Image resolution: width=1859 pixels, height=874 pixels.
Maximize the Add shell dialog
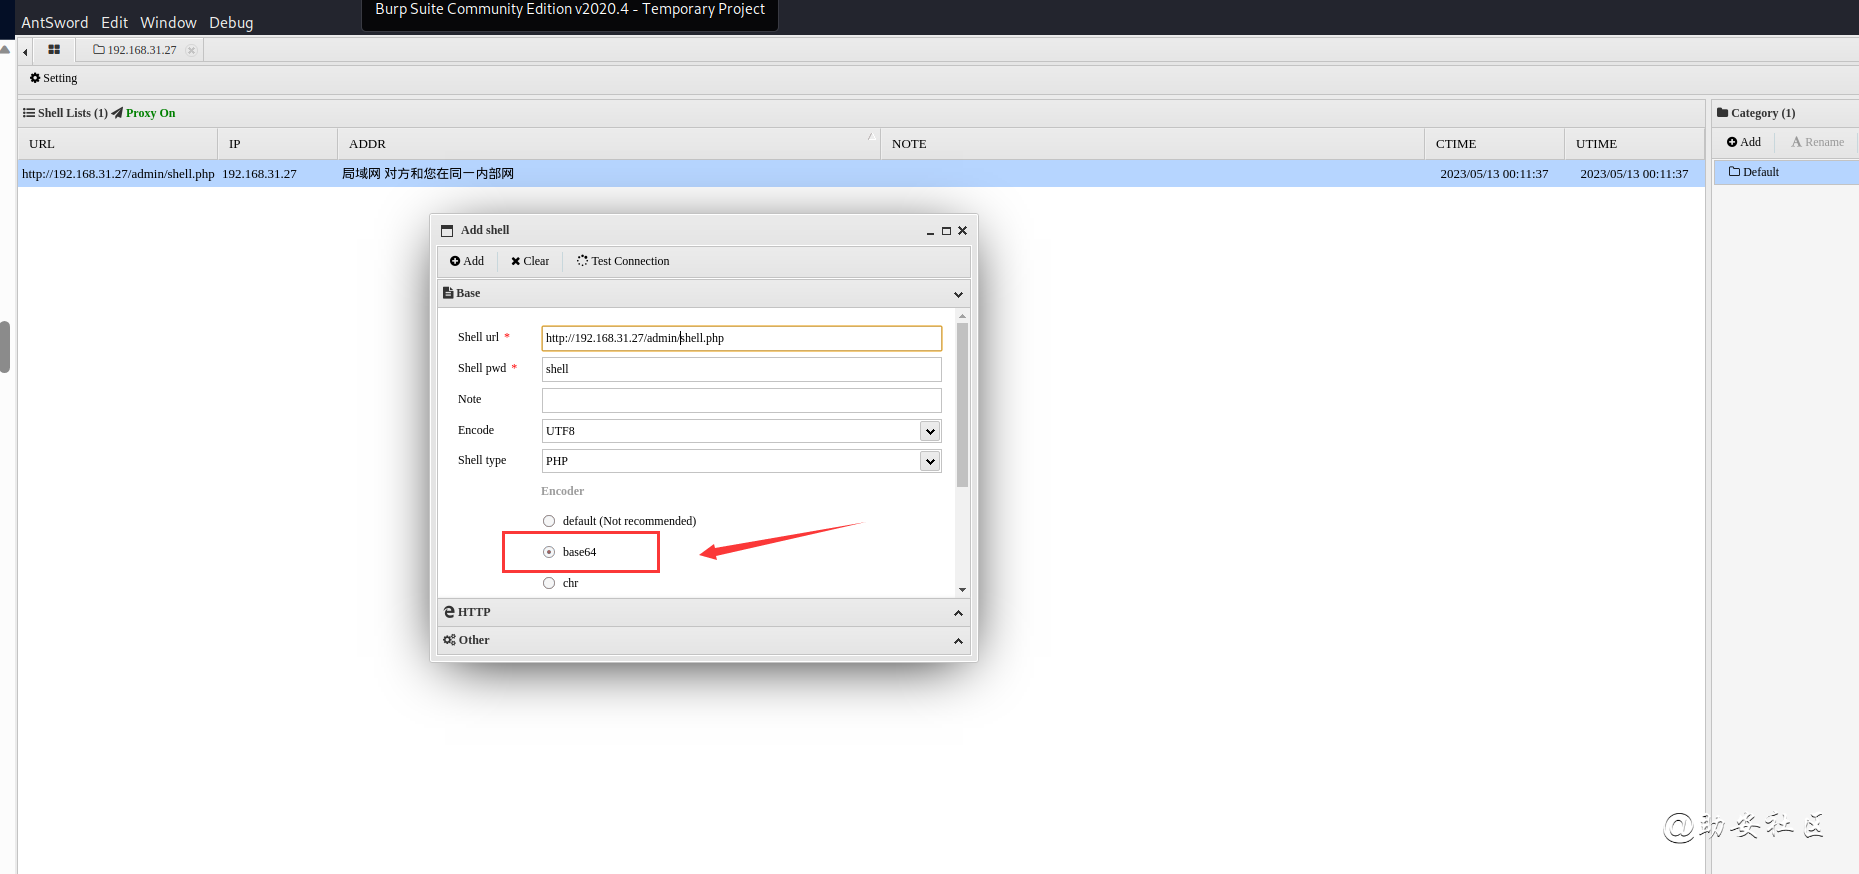[x=946, y=231]
